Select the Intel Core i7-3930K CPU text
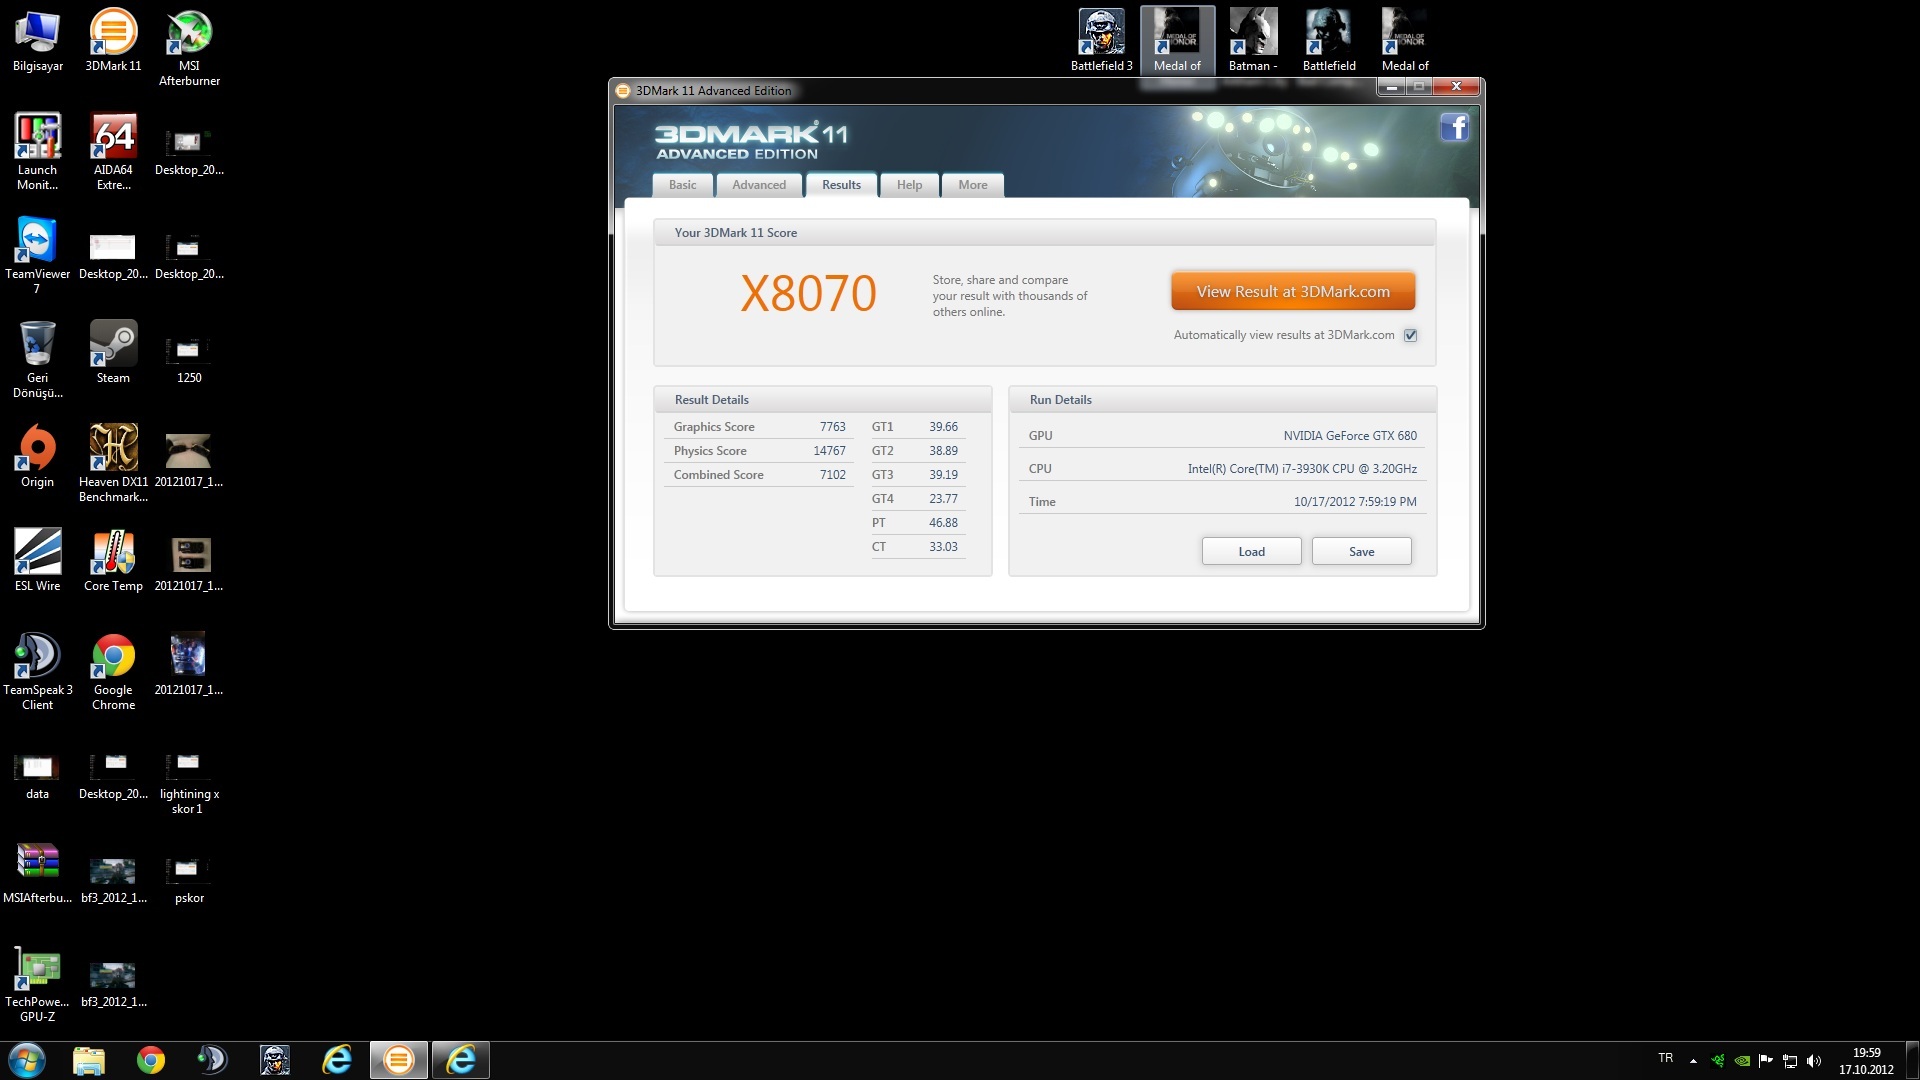Viewport: 1920px width, 1080px height. point(1302,469)
